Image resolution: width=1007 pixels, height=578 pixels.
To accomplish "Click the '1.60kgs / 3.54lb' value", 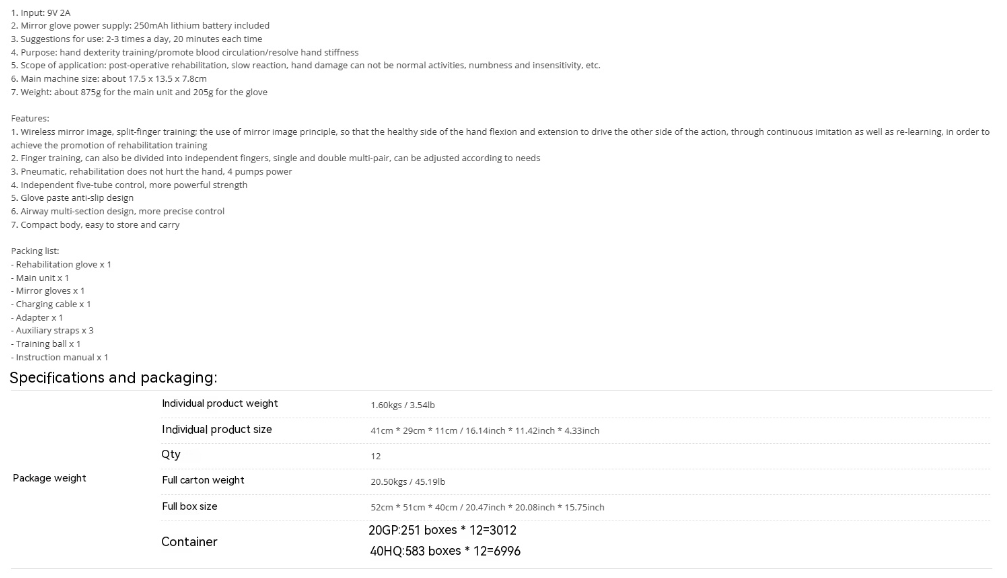I will point(403,405).
